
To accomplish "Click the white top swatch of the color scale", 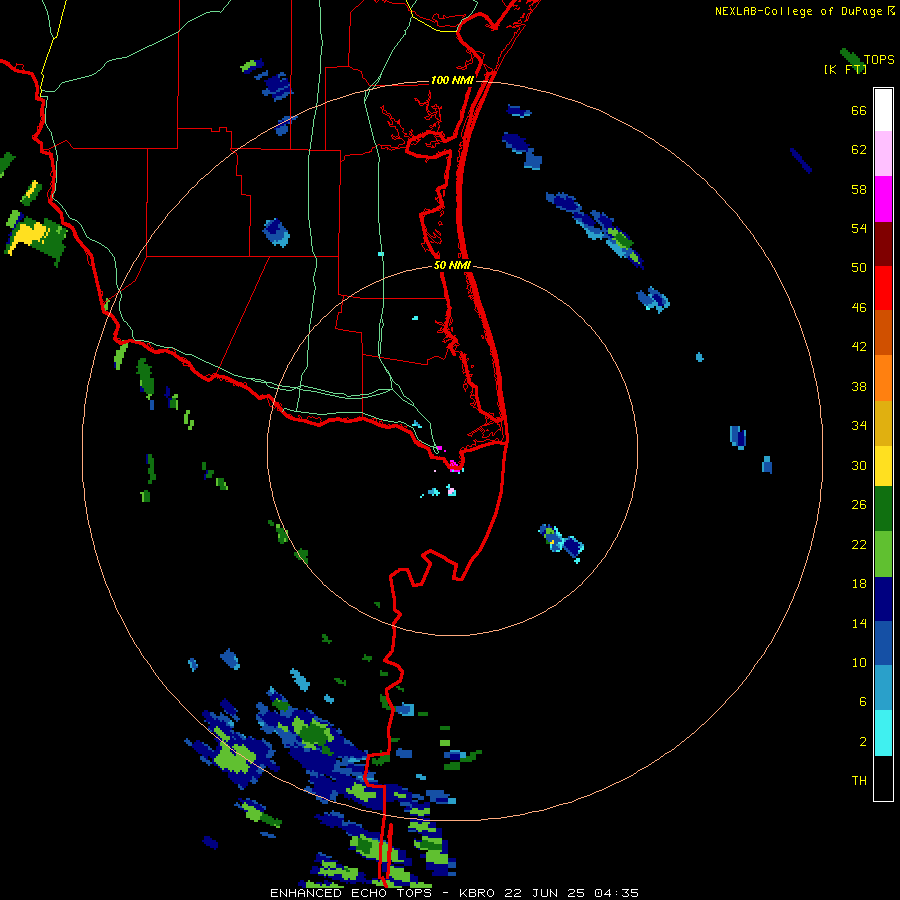I will click(883, 110).
